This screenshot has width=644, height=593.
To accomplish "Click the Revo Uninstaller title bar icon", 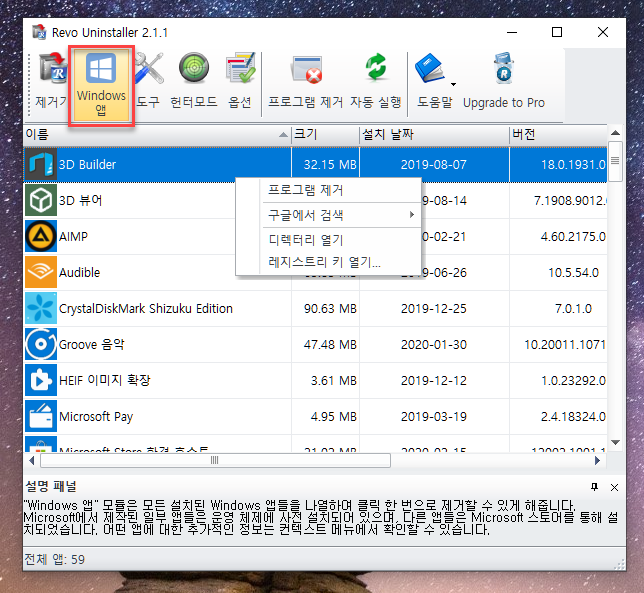I will (x=39, y=32).
